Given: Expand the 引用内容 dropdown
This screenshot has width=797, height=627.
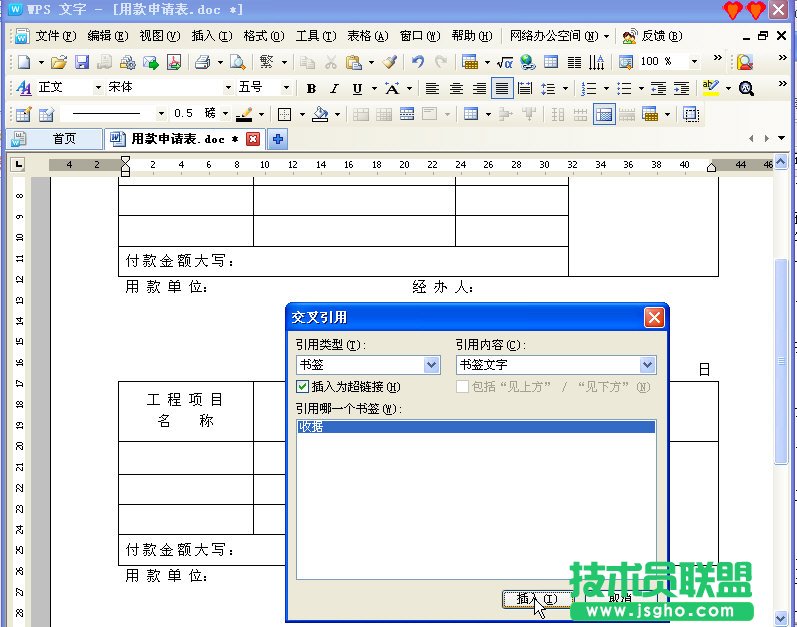Looking at the screenshot, I should pos(647,365).
